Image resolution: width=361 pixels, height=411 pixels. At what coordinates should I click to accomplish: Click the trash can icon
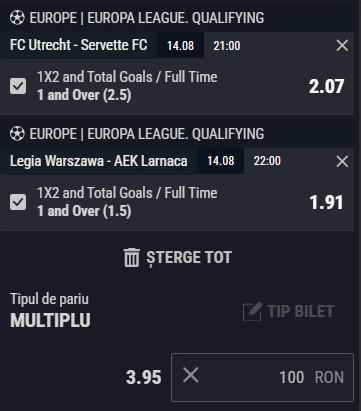(x=131, y=258)
